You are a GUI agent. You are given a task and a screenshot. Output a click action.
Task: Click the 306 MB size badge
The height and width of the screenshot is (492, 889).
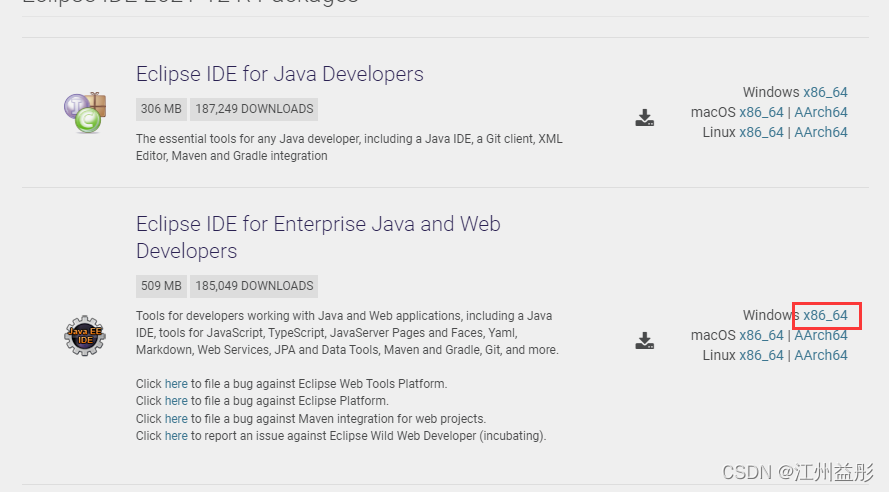pyautogui.click(x=161, y=109)
